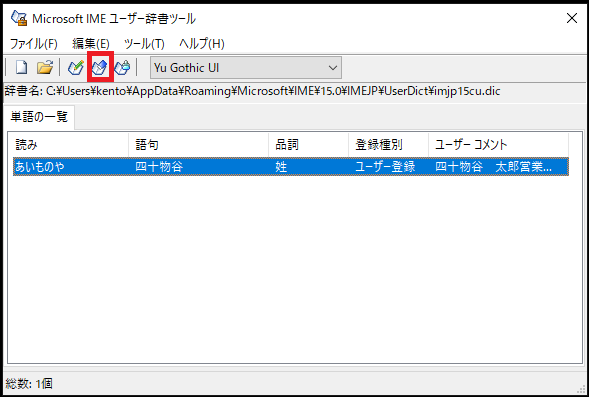Viewport: 589px width, 397px height.
Task: Open the ファイル(F) menu
Action: click(33, 44)
